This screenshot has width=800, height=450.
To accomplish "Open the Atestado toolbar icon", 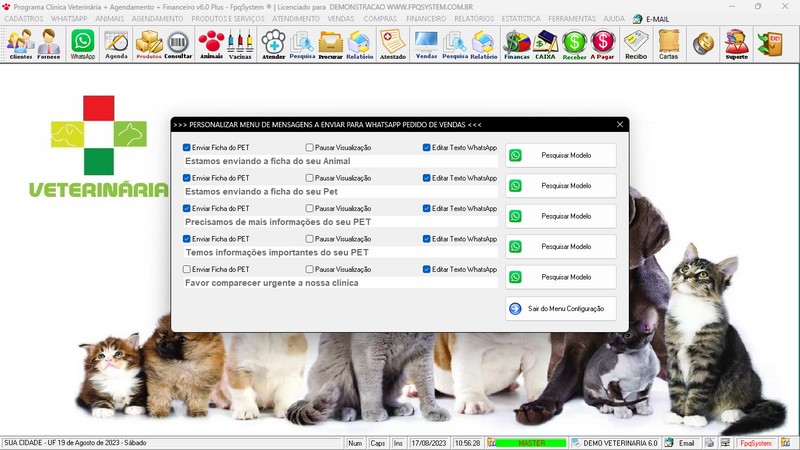I will pyautogui.click(x=393, y=43).
